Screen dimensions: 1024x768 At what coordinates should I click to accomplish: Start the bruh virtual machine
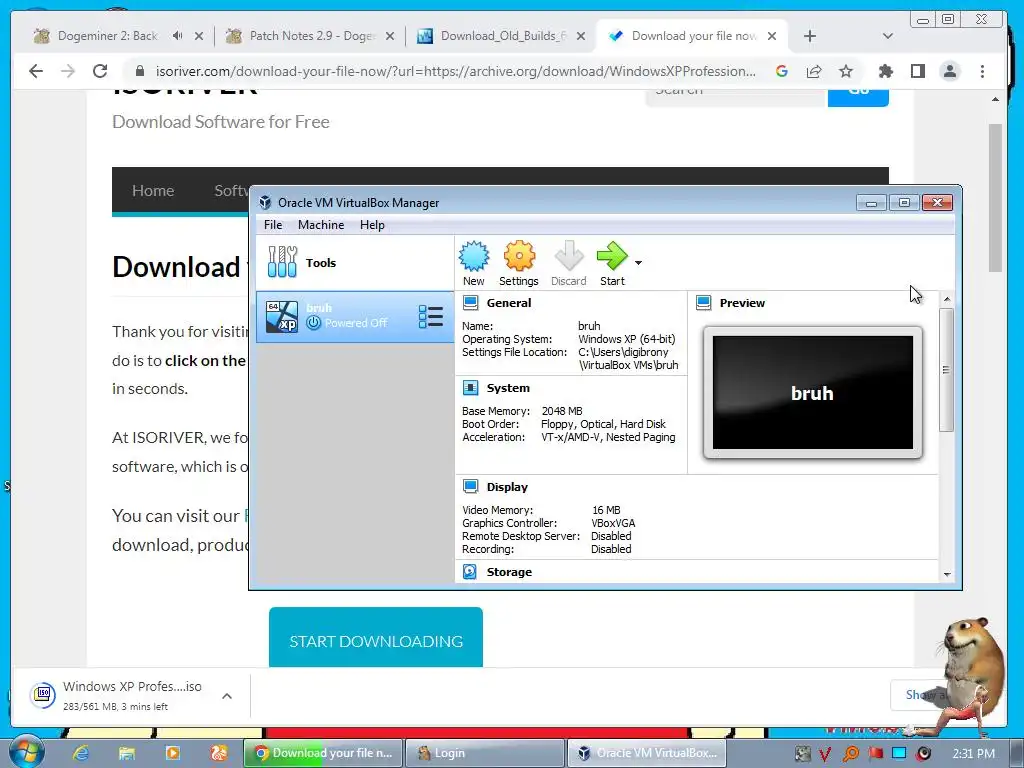tap(612, 263)
